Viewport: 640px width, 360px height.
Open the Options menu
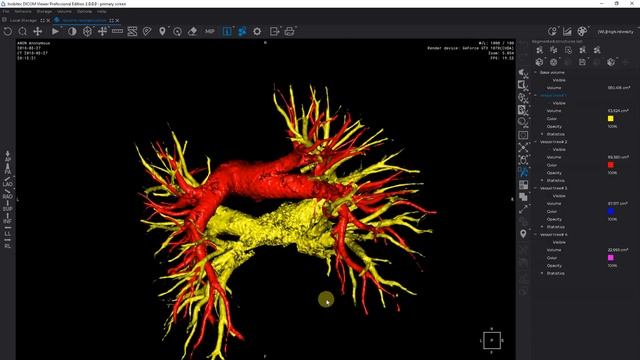tap(84, 11)
